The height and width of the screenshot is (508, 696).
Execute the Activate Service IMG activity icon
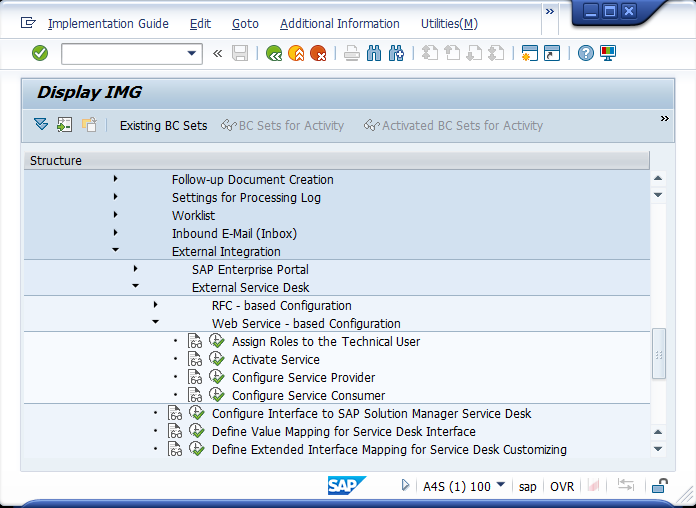point(217,360)
